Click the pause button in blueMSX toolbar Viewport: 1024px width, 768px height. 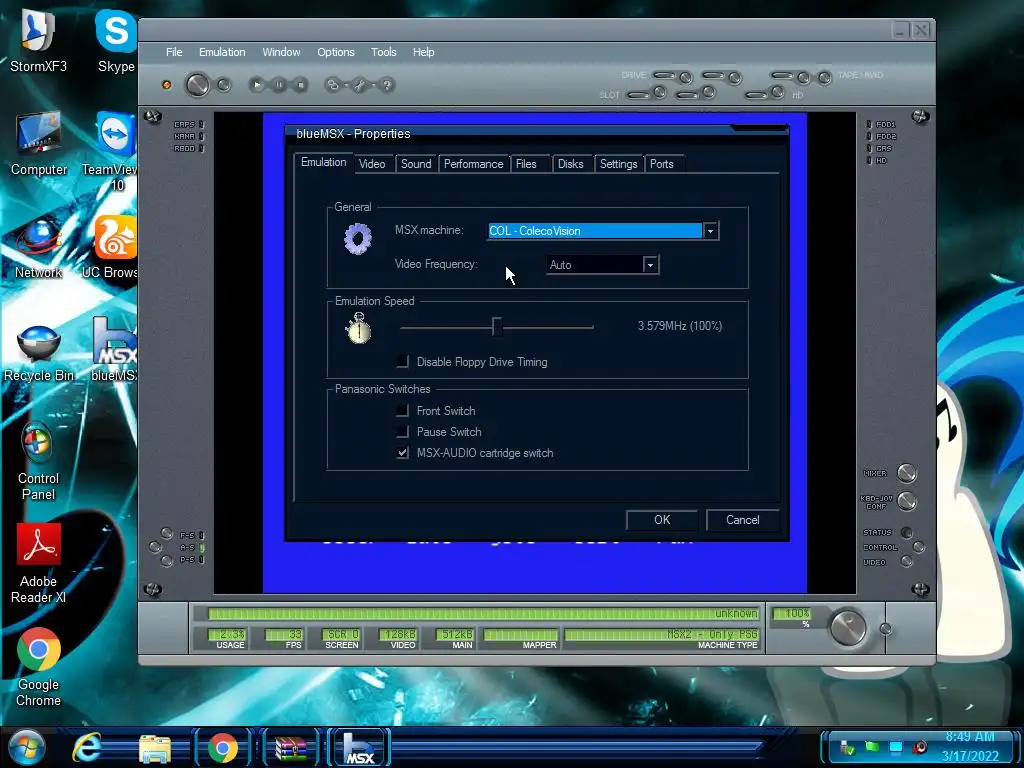click(279, 85)
